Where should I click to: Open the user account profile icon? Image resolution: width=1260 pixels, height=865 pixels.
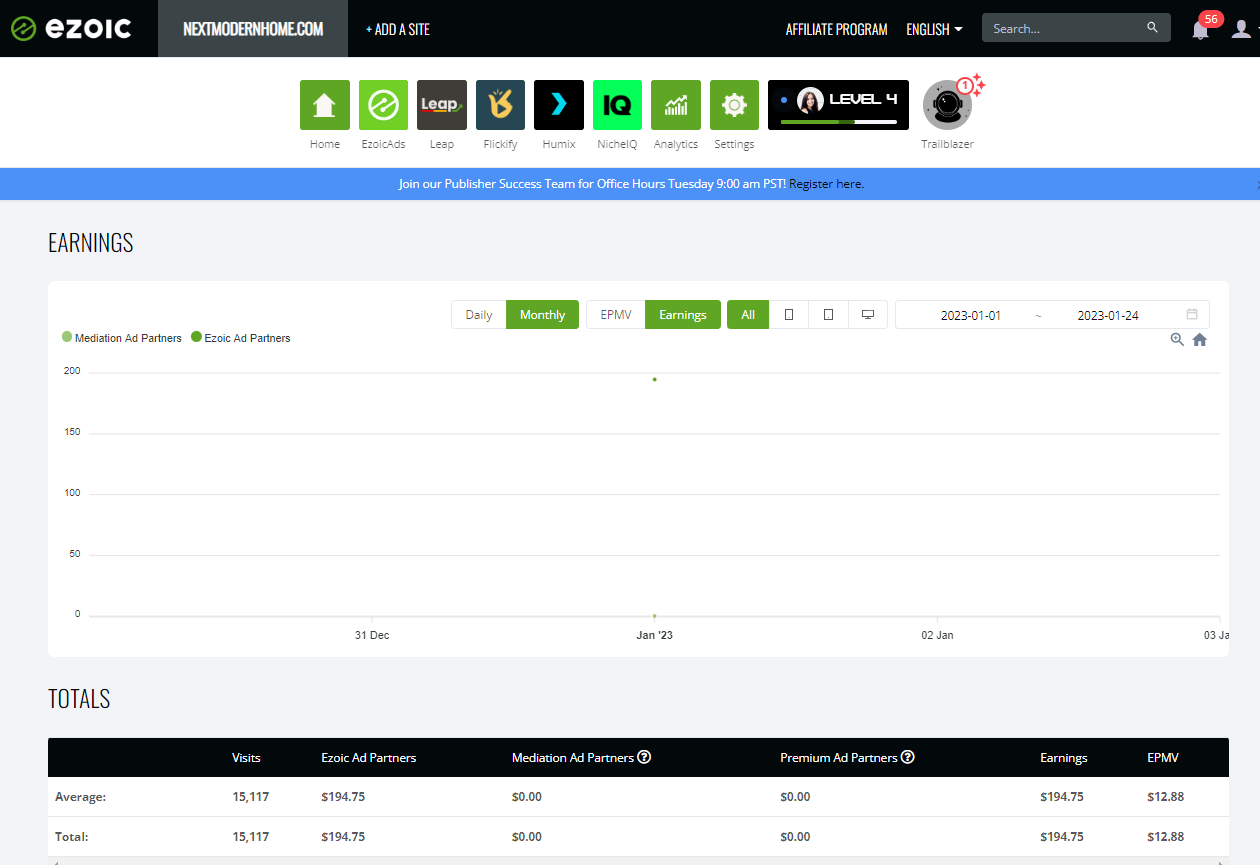coord(1241,29)
